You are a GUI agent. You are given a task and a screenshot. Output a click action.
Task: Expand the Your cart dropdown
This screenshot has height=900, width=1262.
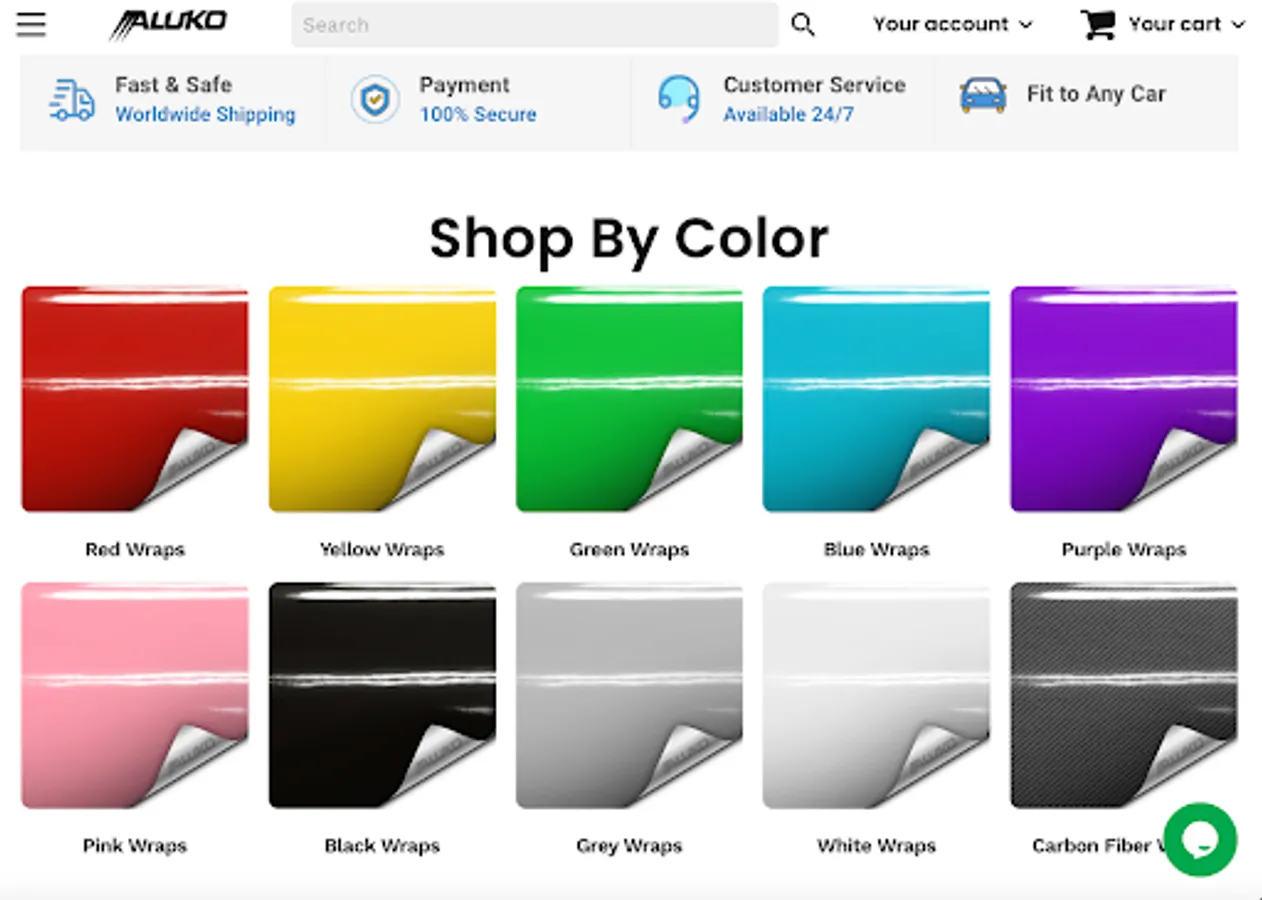point(1186,24)
